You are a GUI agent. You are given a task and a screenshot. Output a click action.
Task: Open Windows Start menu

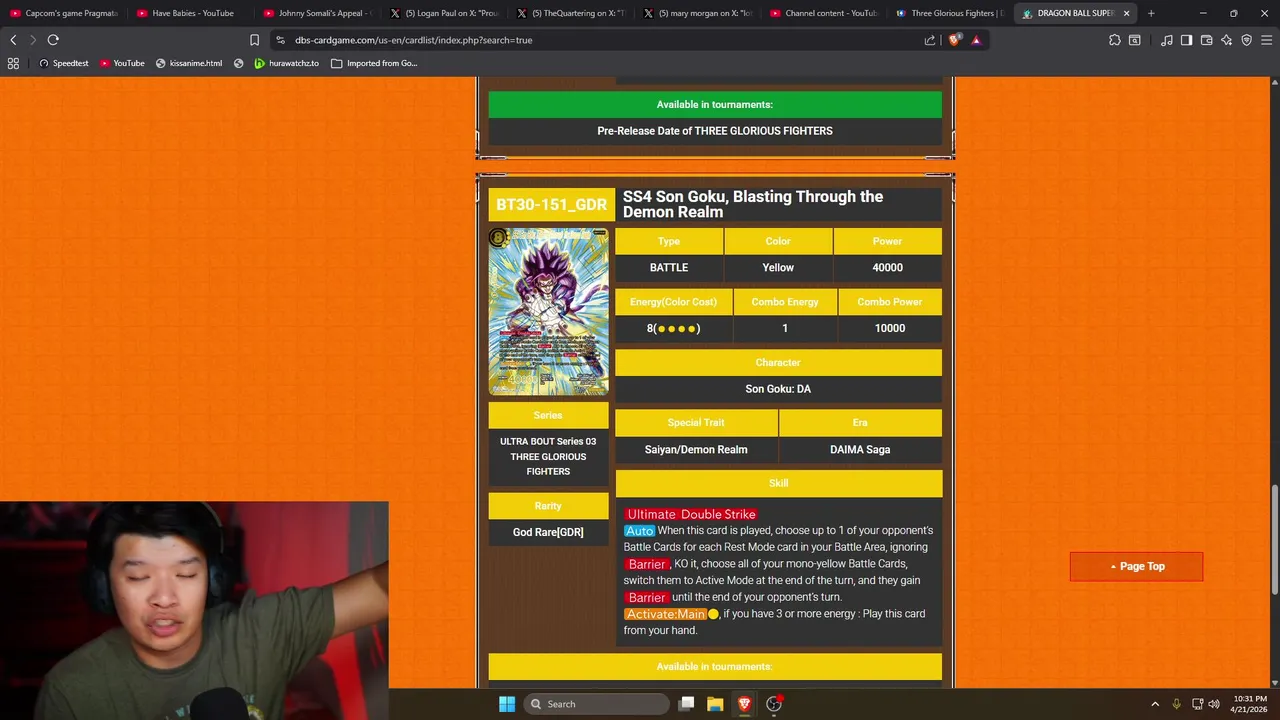point(507,704)
